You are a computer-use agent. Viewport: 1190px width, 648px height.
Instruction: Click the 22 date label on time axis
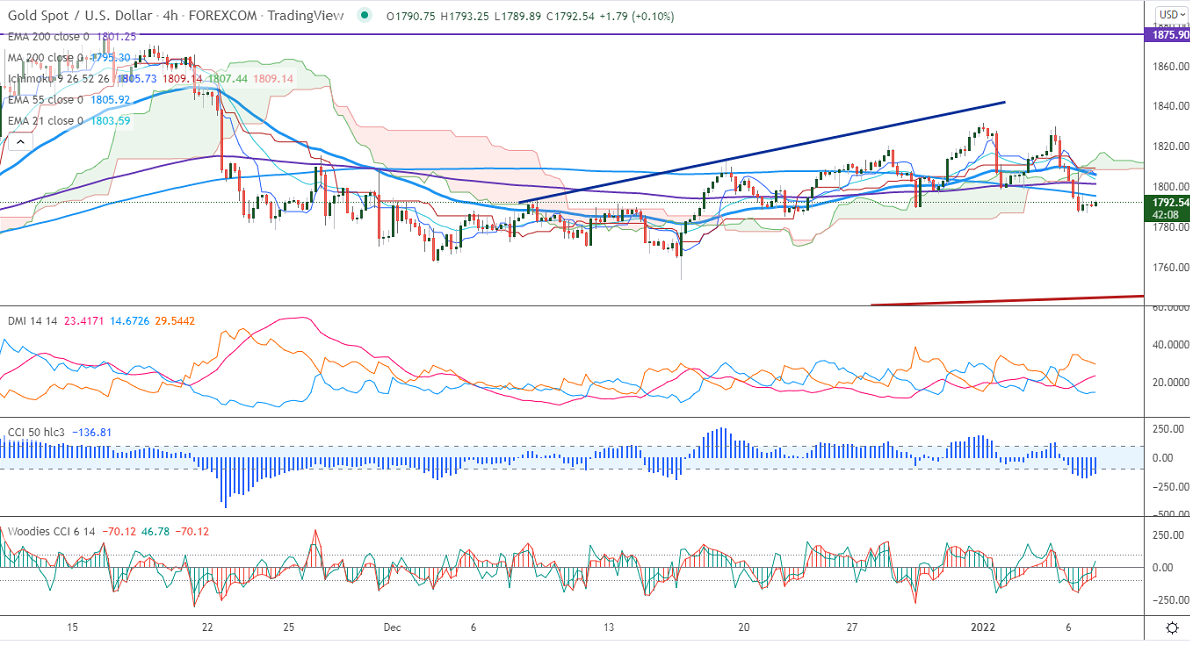207,628
